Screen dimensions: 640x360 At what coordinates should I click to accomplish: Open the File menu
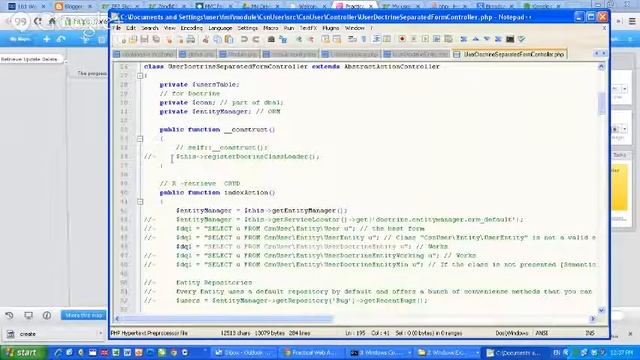(117, 28)
